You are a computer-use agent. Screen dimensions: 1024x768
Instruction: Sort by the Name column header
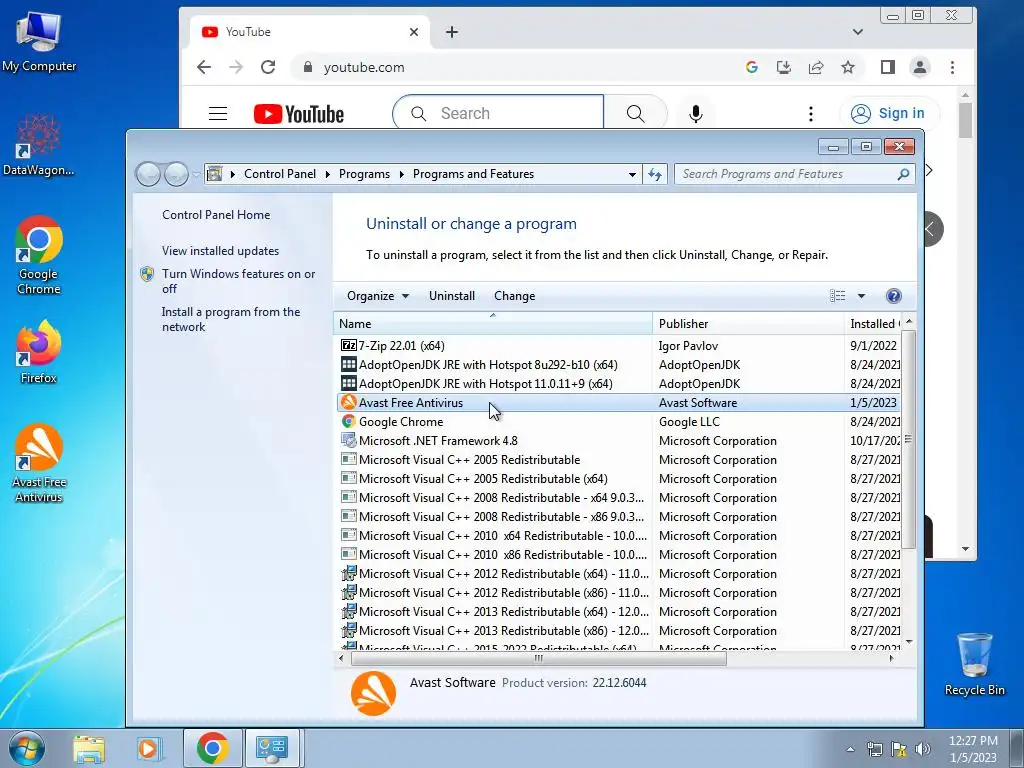pyautogui.click(x=492, y=323)
